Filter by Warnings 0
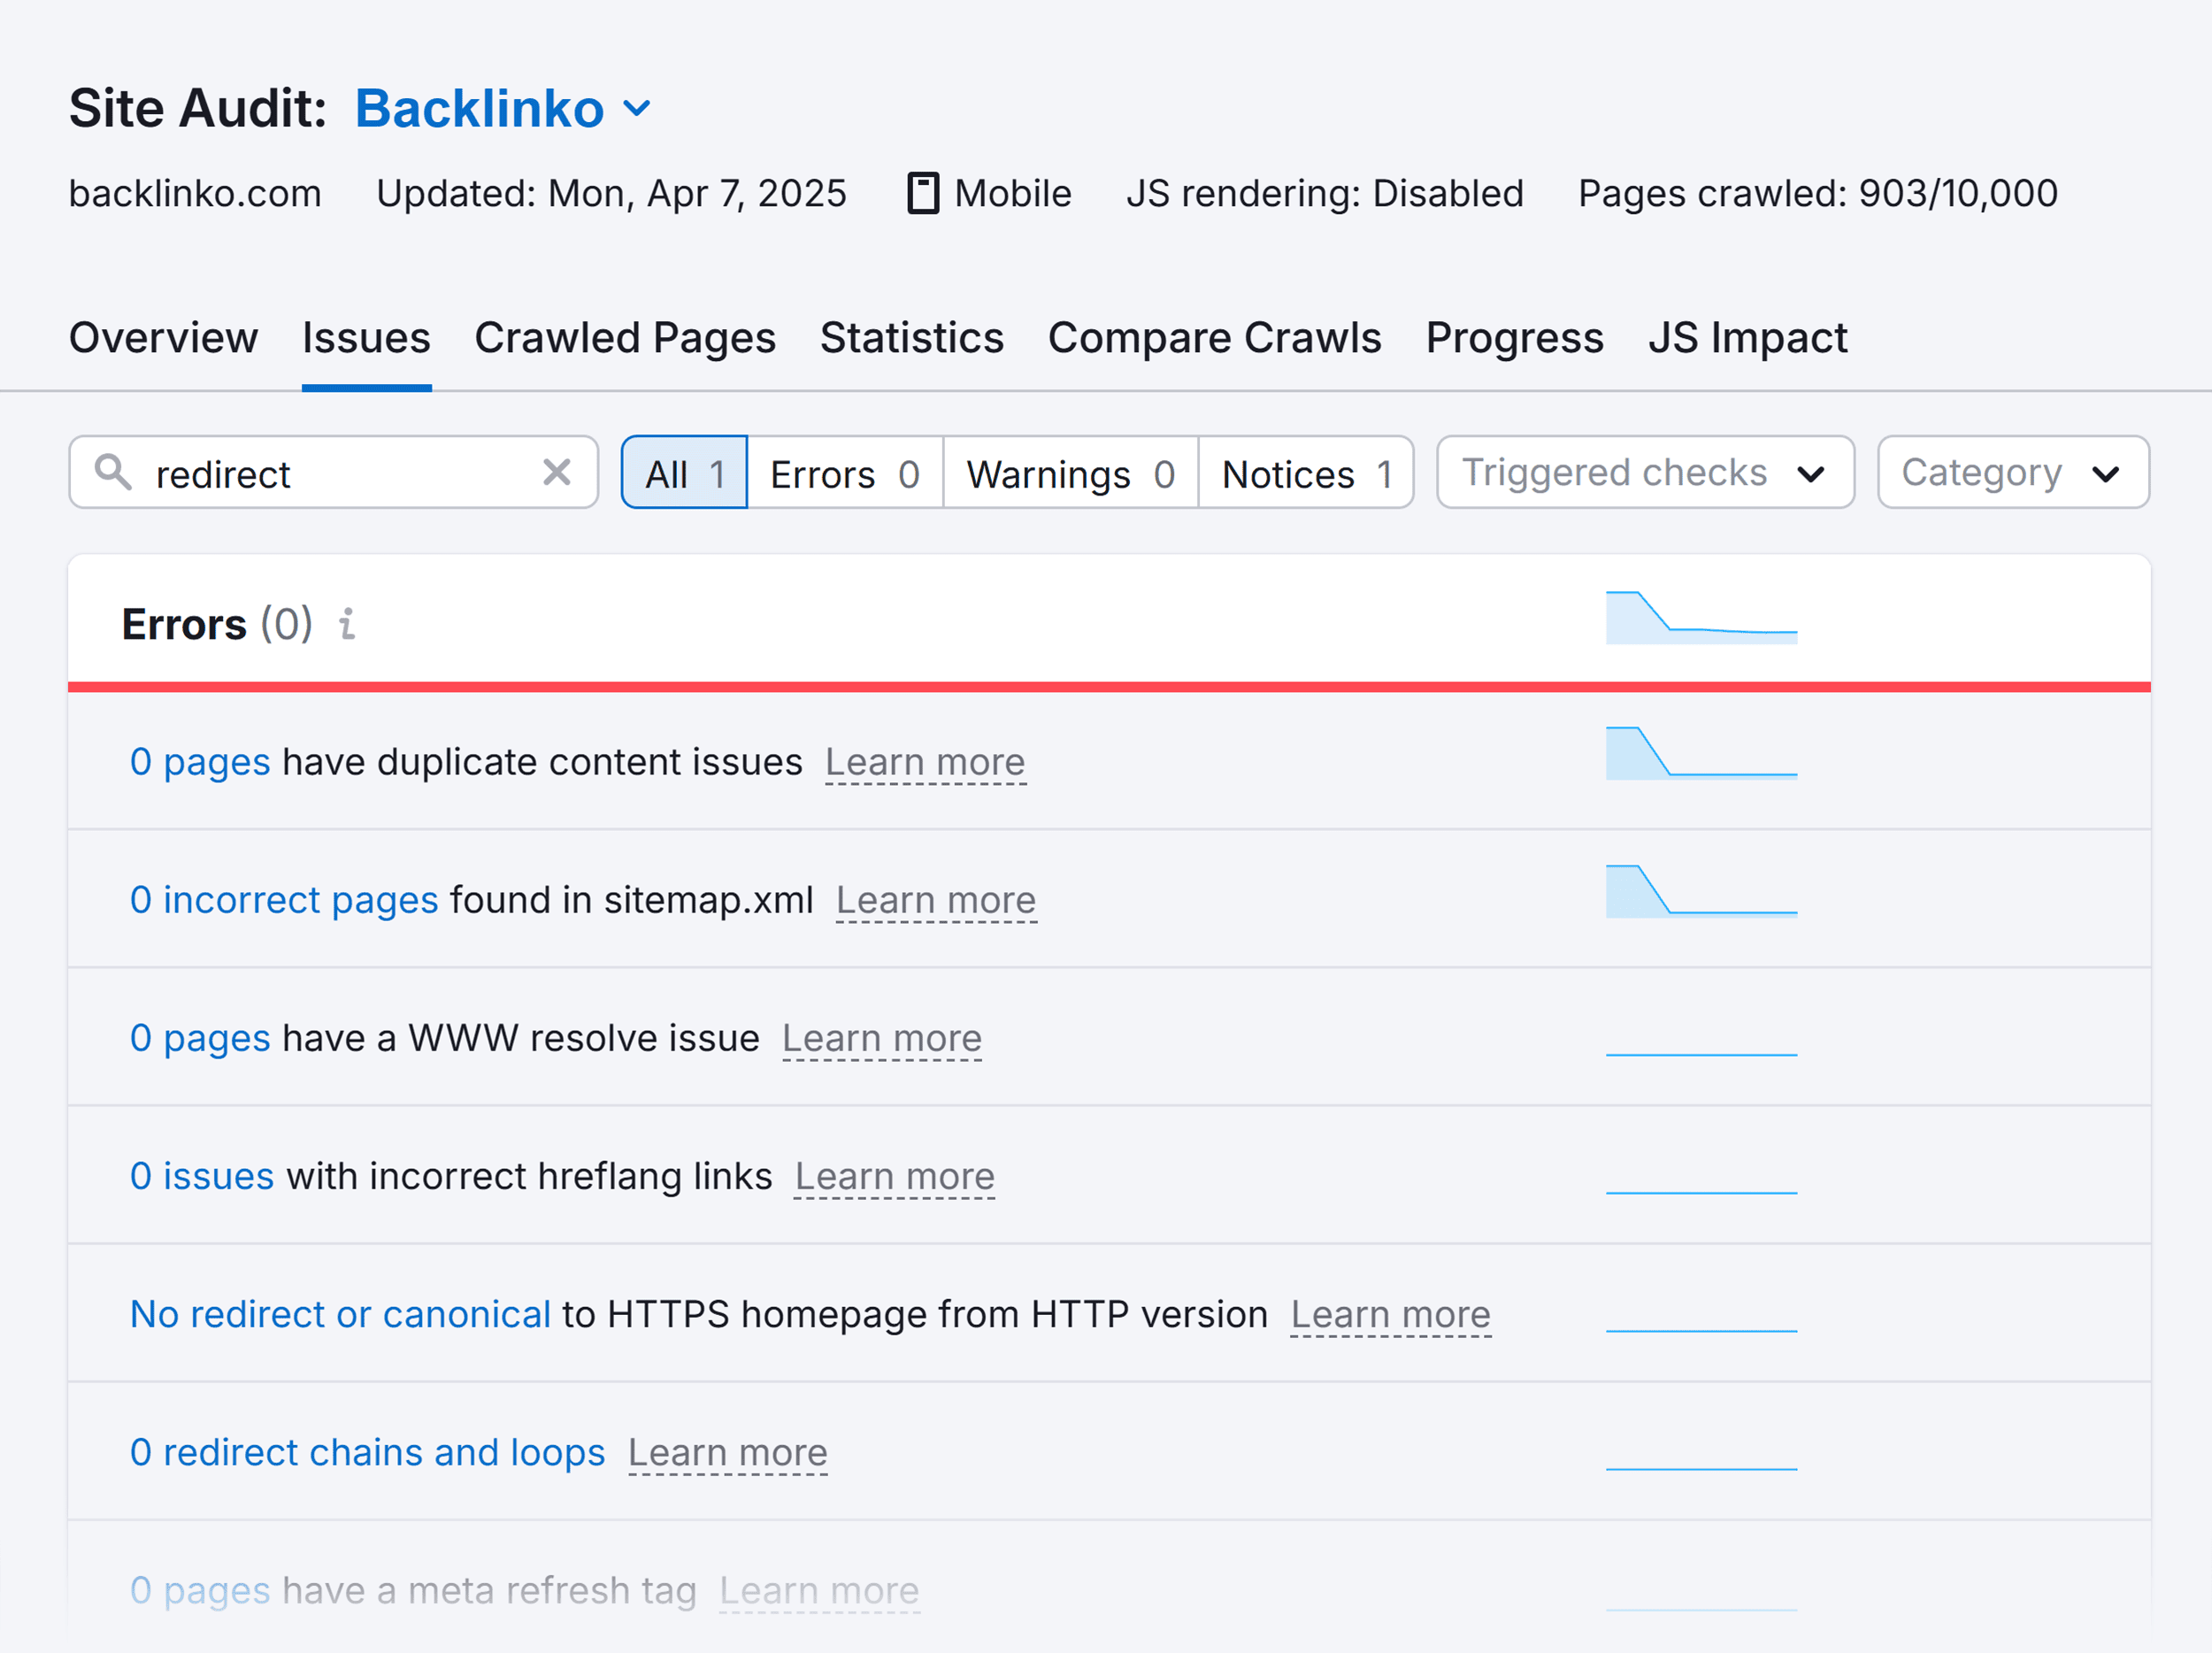Image resolution: width=2212 pixels, height=1653 pixels. click(1071, 472)
